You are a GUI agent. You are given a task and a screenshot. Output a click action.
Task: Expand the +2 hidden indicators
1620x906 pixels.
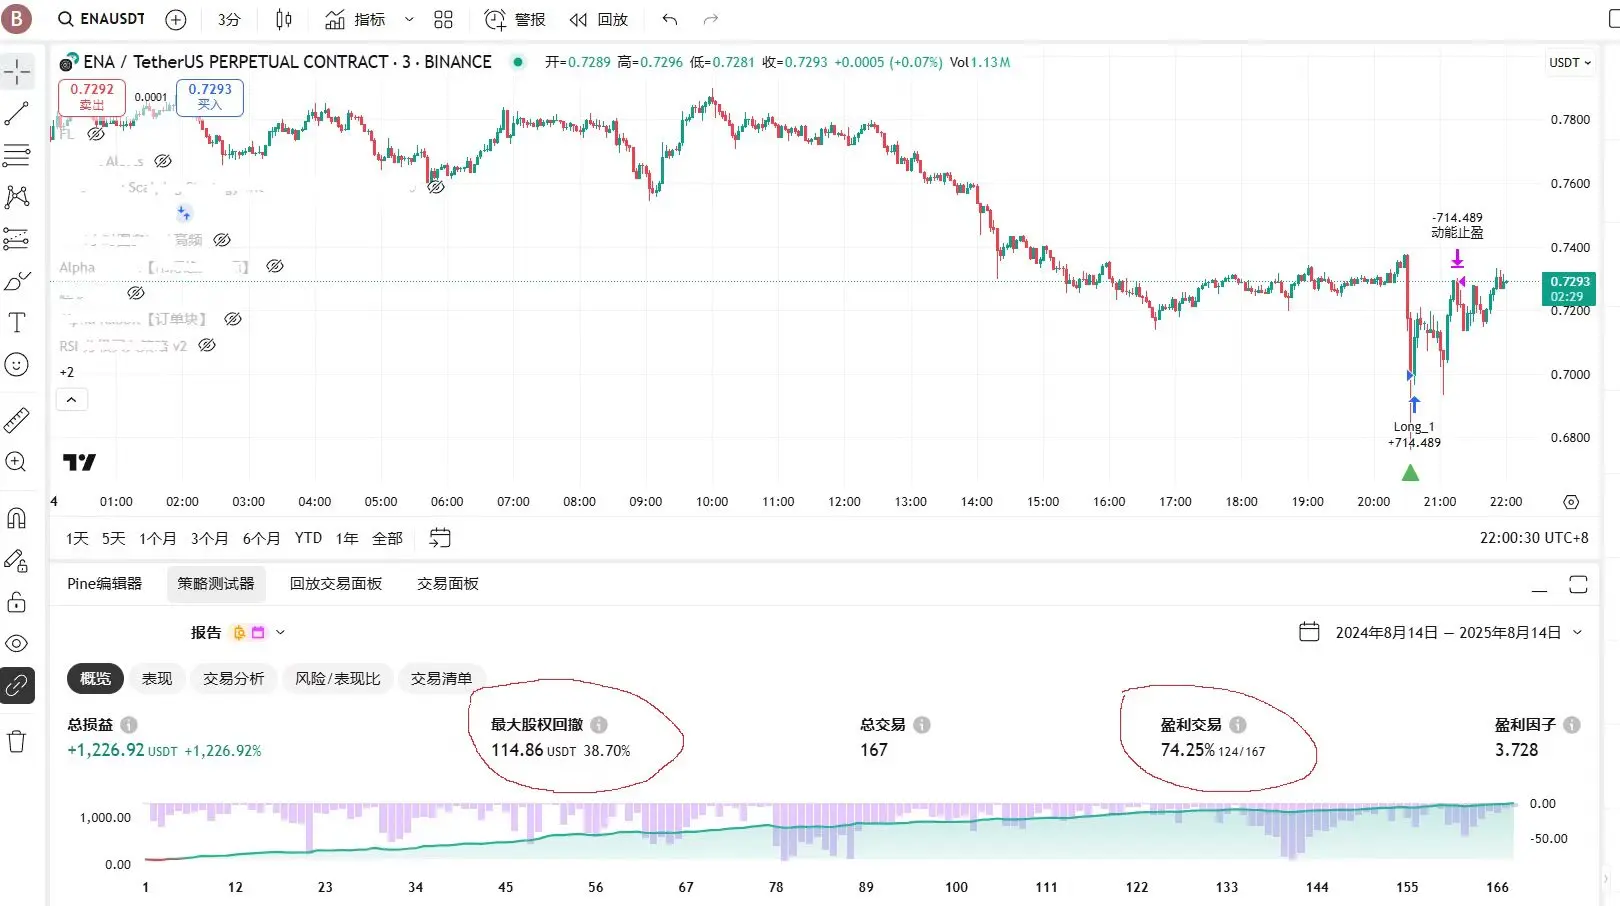[67, 372]
